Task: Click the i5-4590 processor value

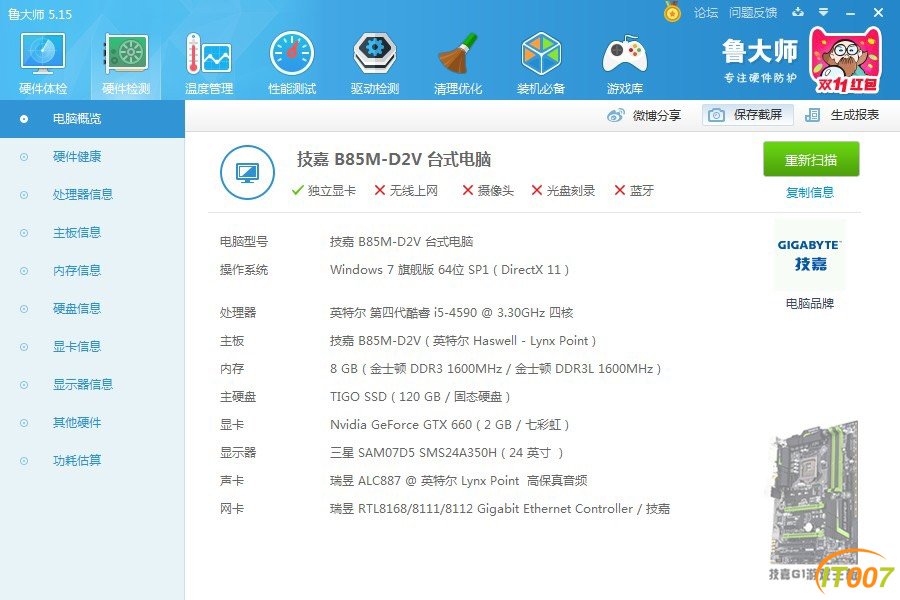Action: 452,313
